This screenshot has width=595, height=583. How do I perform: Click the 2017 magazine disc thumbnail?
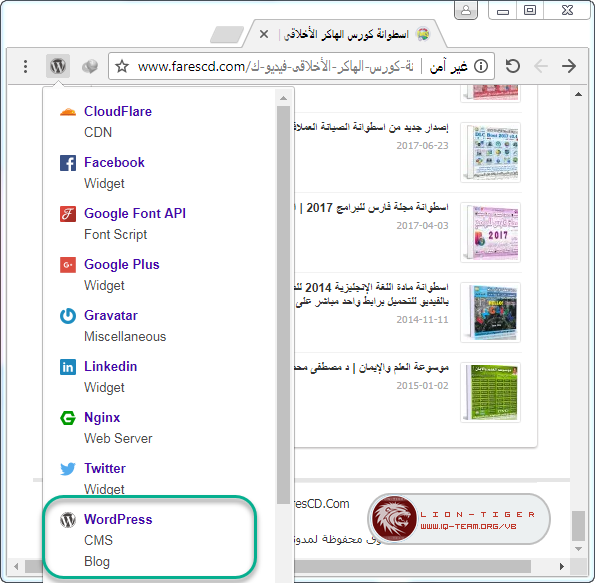click(x=490, y=232)
